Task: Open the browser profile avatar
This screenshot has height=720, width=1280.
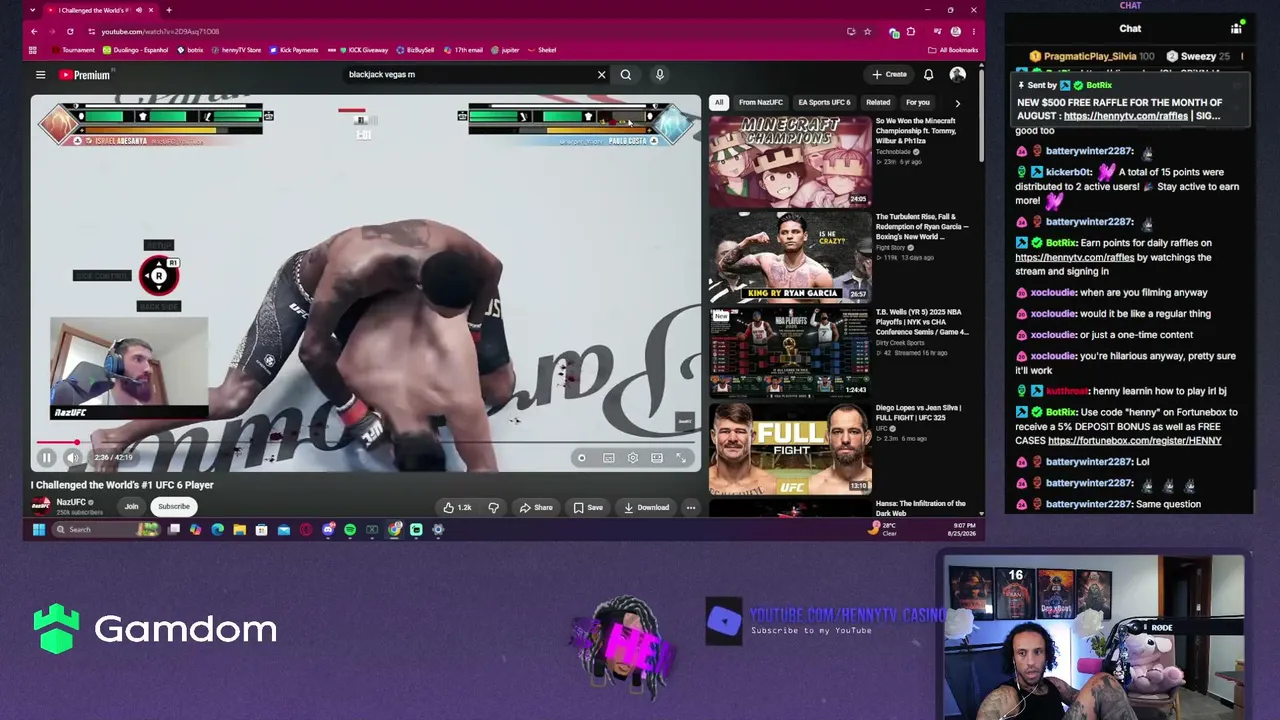Action: tap(956, 31)
